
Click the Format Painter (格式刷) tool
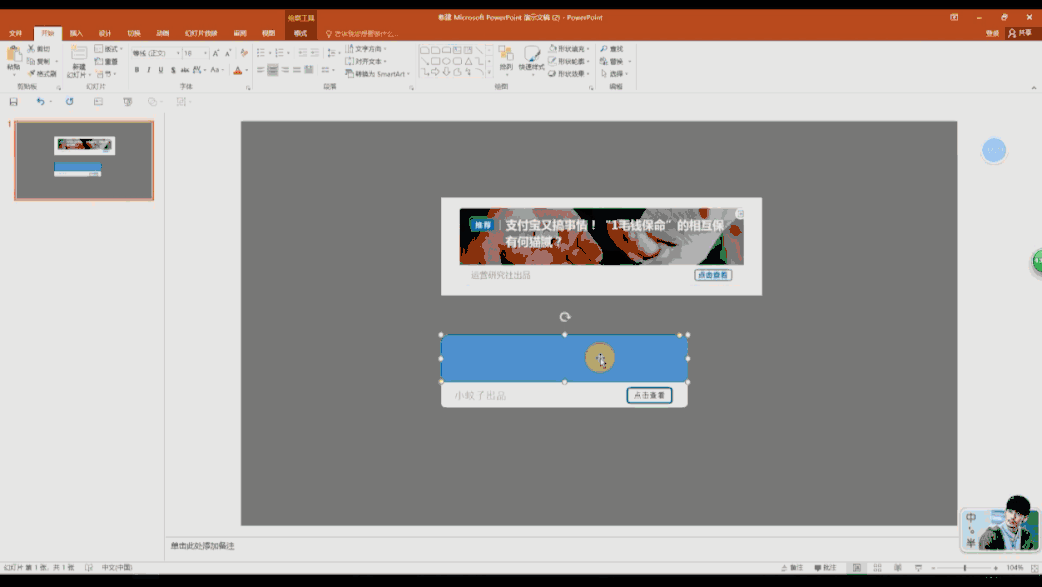42,73
